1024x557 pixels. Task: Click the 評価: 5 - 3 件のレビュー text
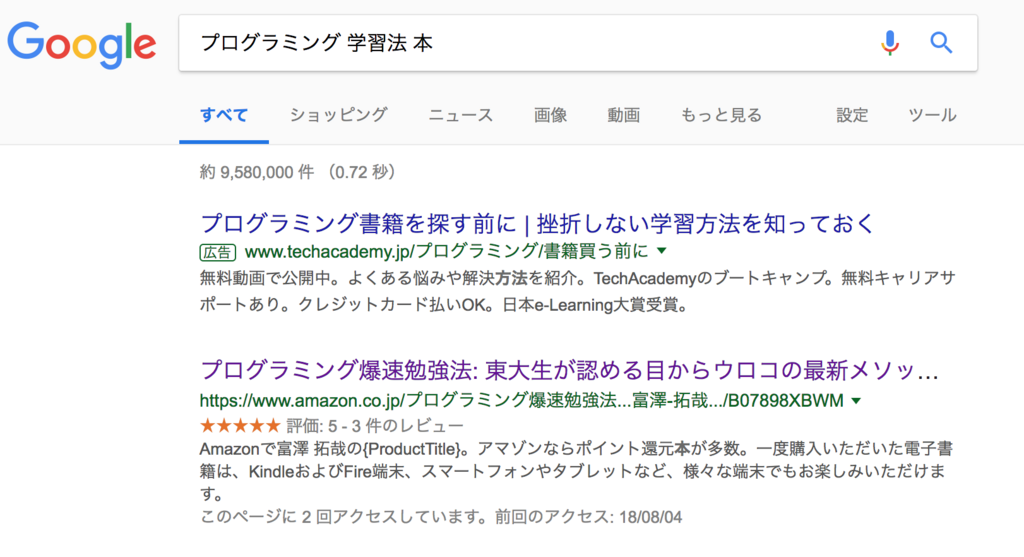[x=375, y=426]
